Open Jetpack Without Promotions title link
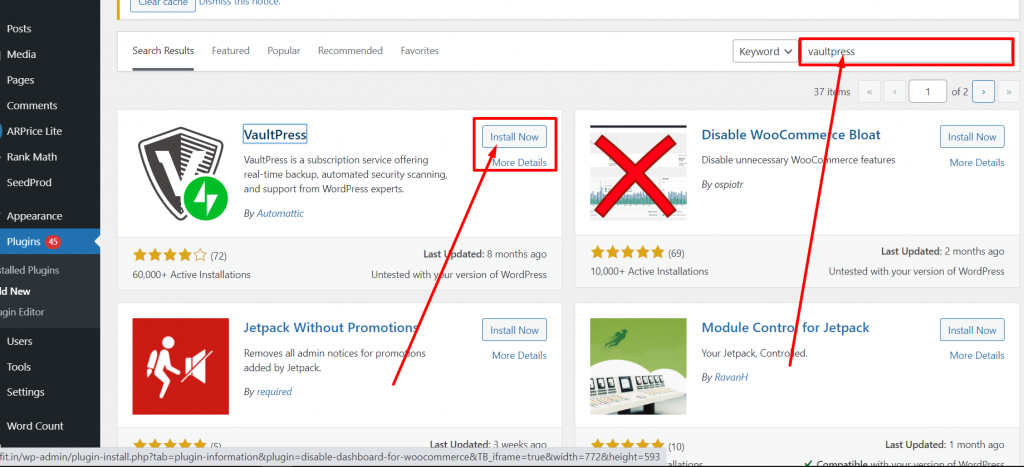1024x467 pixels. tap(330, 327)
